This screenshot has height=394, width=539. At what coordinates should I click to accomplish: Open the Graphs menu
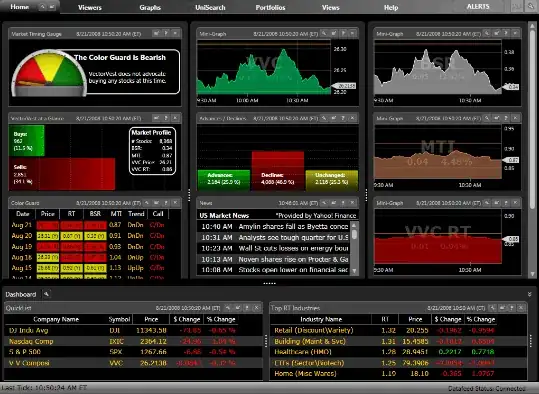point(150,8)
